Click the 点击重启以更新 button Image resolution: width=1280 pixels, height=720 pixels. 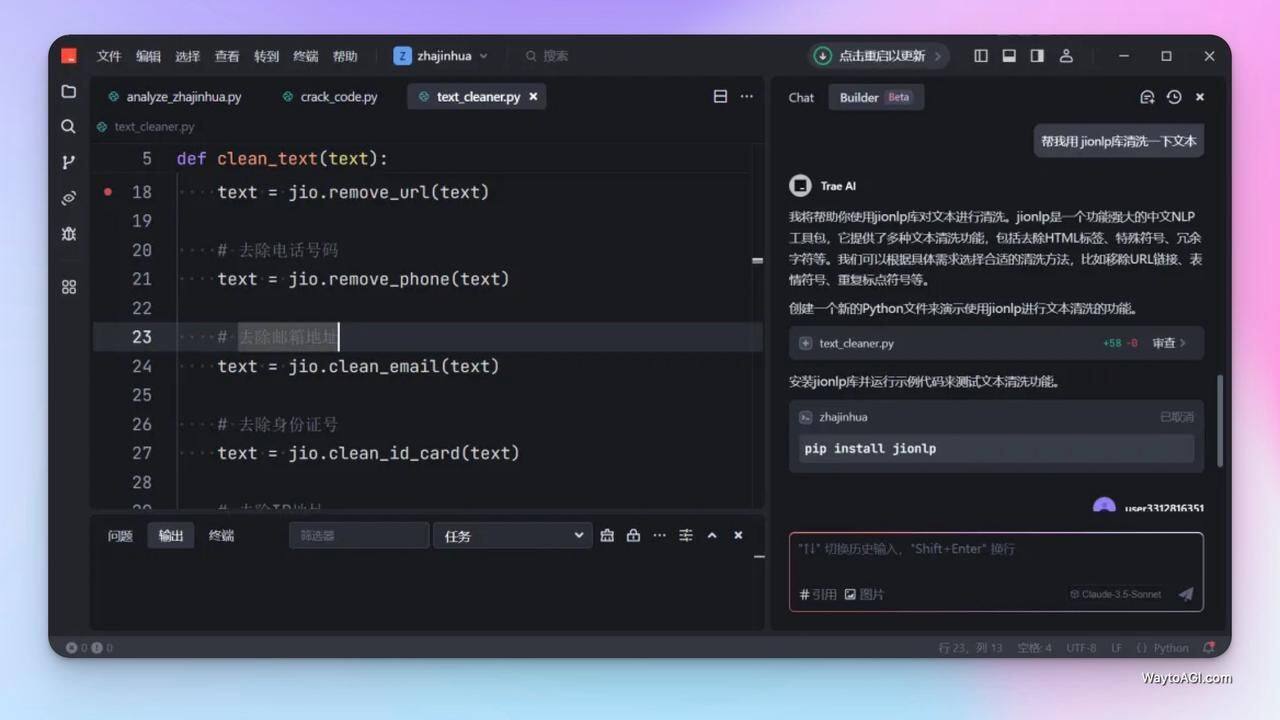coord(880,56)
